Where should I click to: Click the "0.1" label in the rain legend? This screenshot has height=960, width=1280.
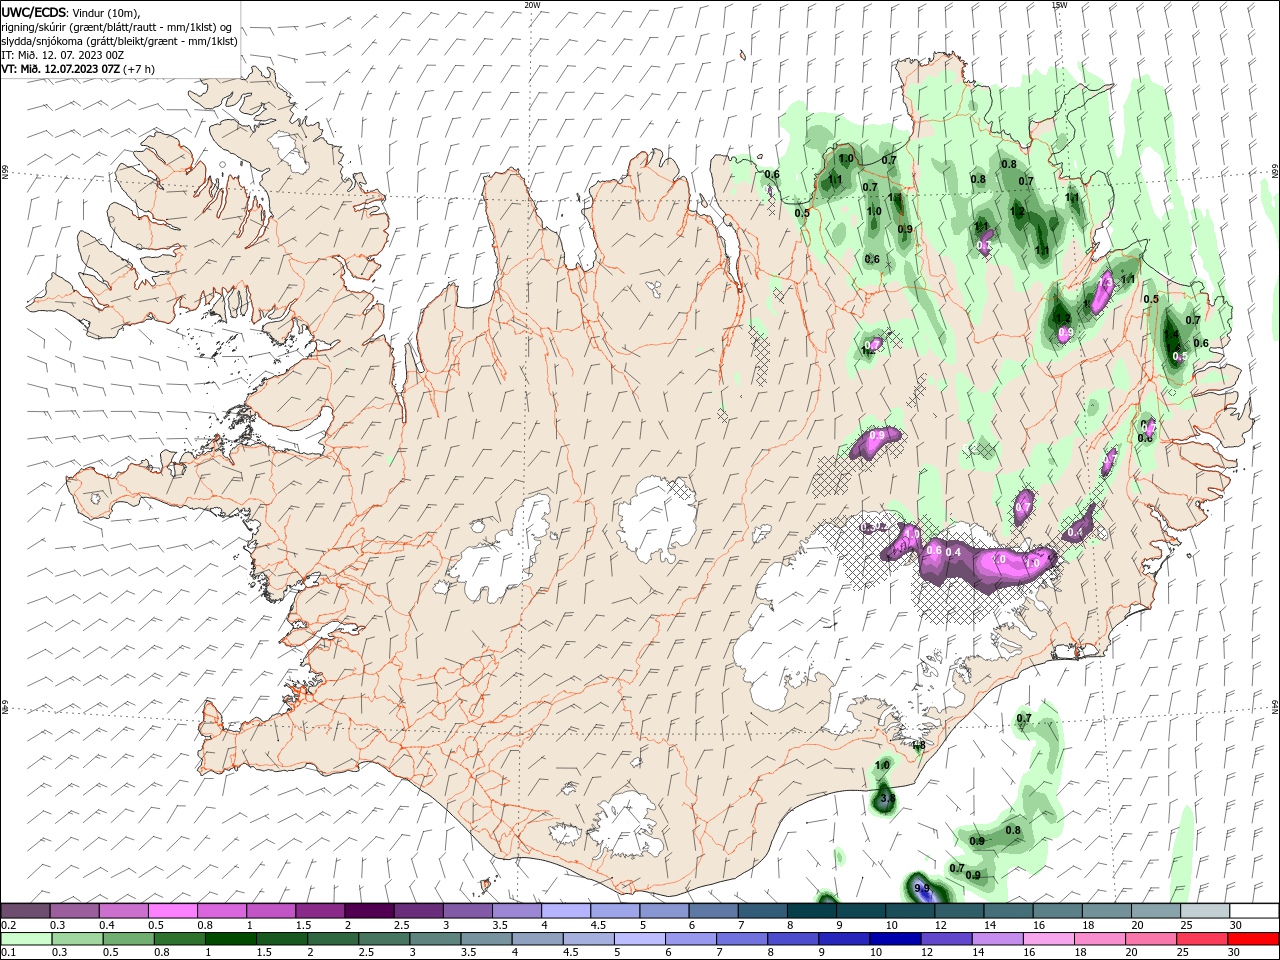coord(8,953)
